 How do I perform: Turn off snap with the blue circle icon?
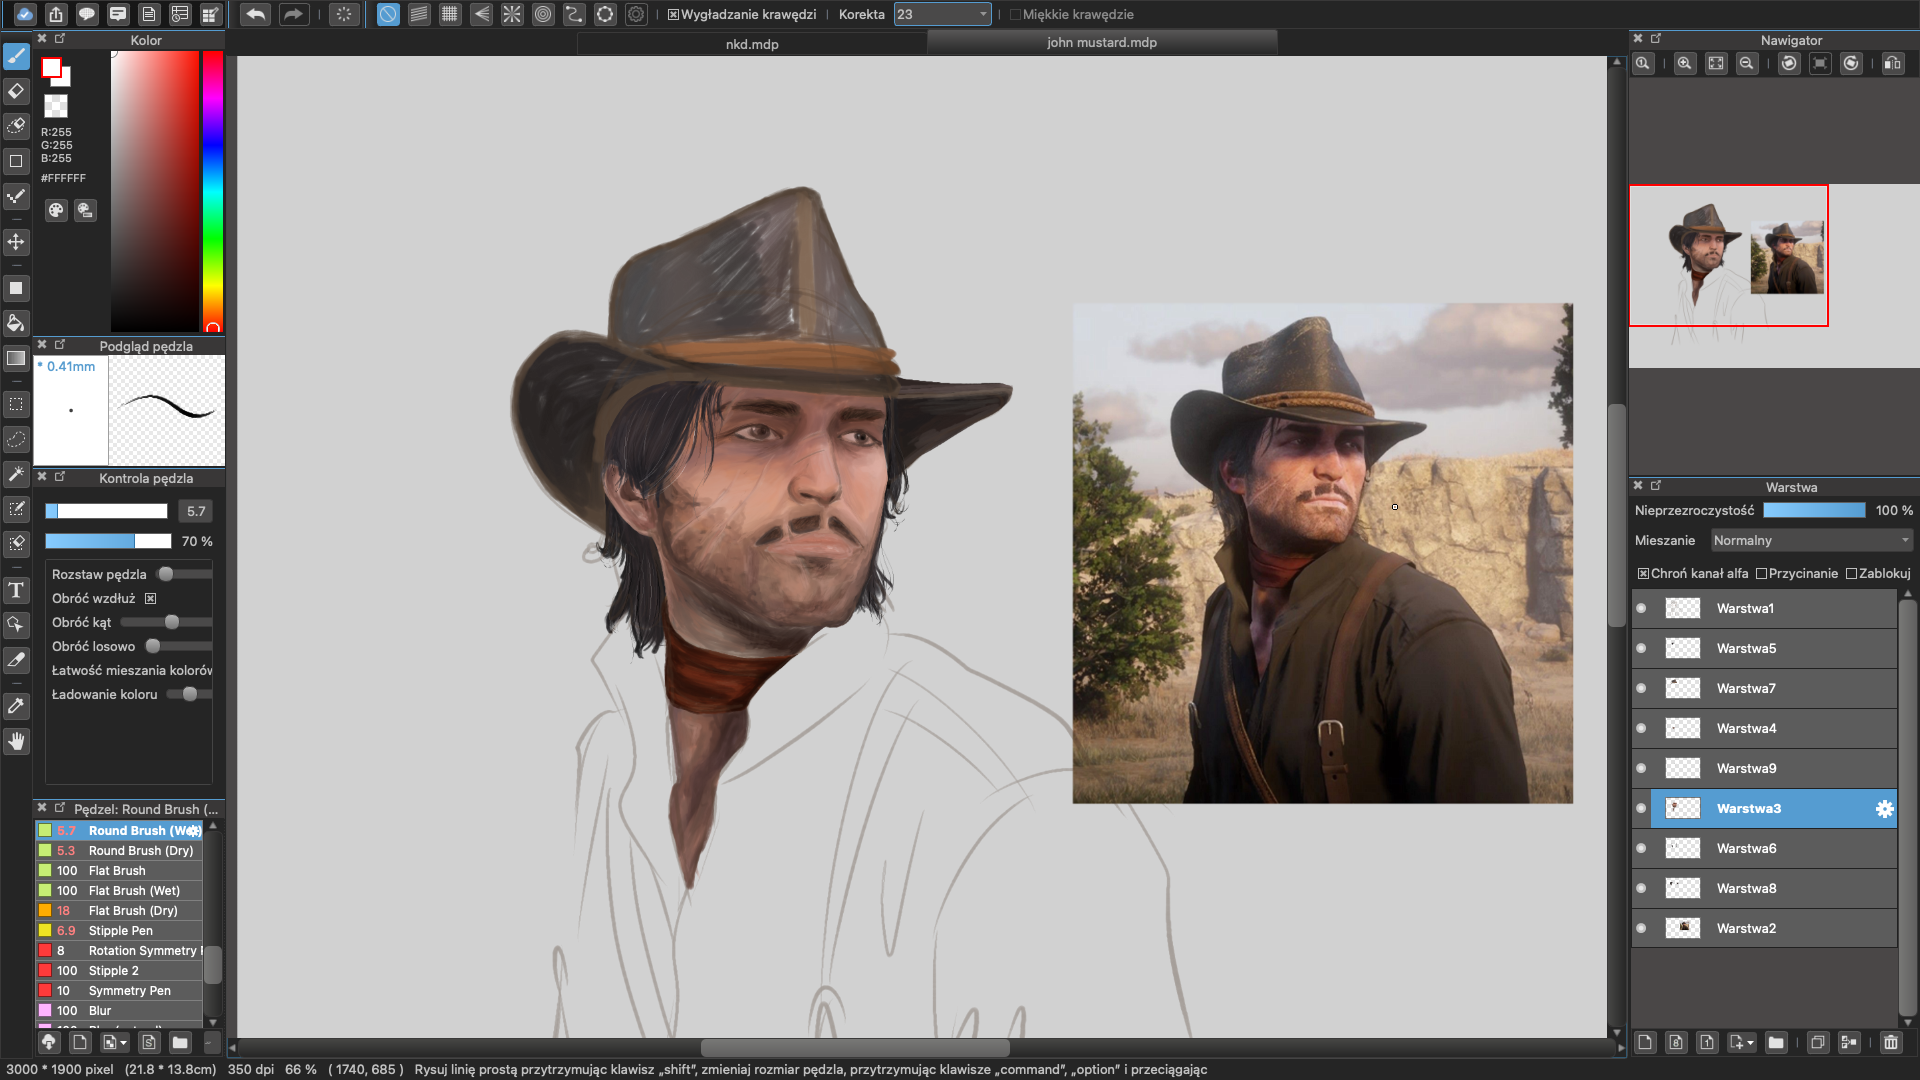(x=388, y=14)
